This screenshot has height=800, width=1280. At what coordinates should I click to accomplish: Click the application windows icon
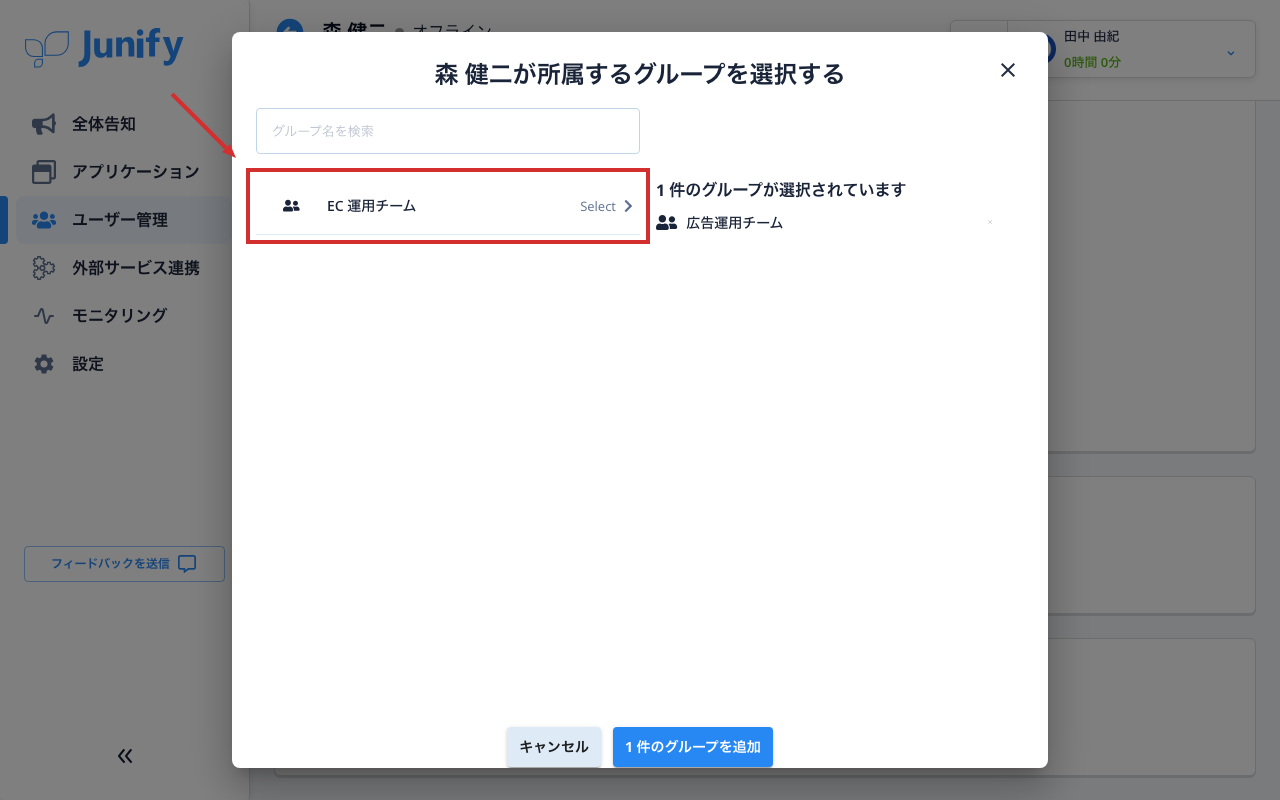click(x=44, y=172)
